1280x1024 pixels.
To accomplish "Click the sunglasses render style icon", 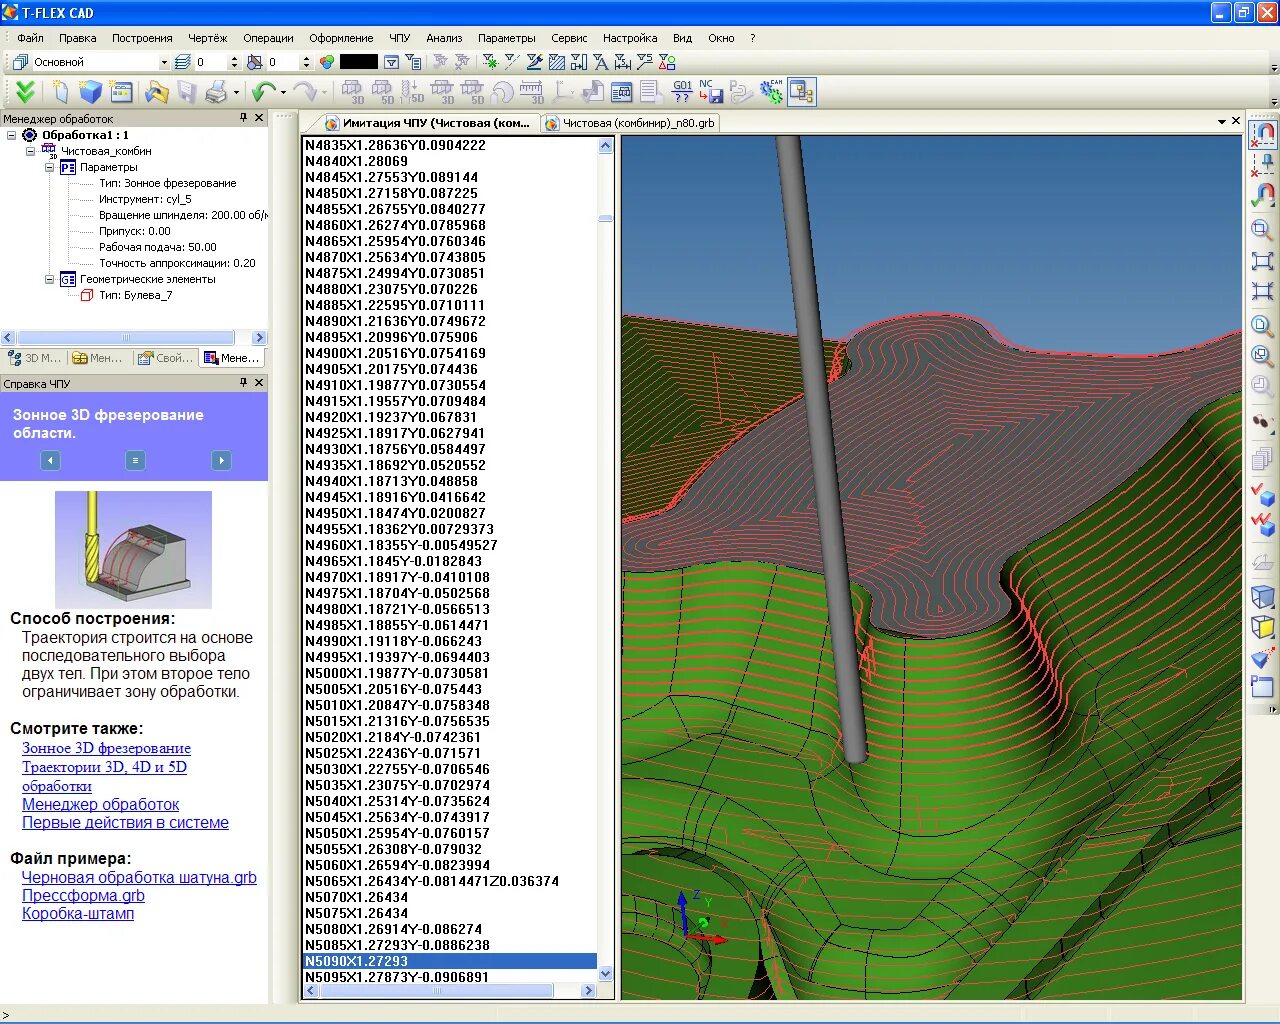I will pos(1263,423).
